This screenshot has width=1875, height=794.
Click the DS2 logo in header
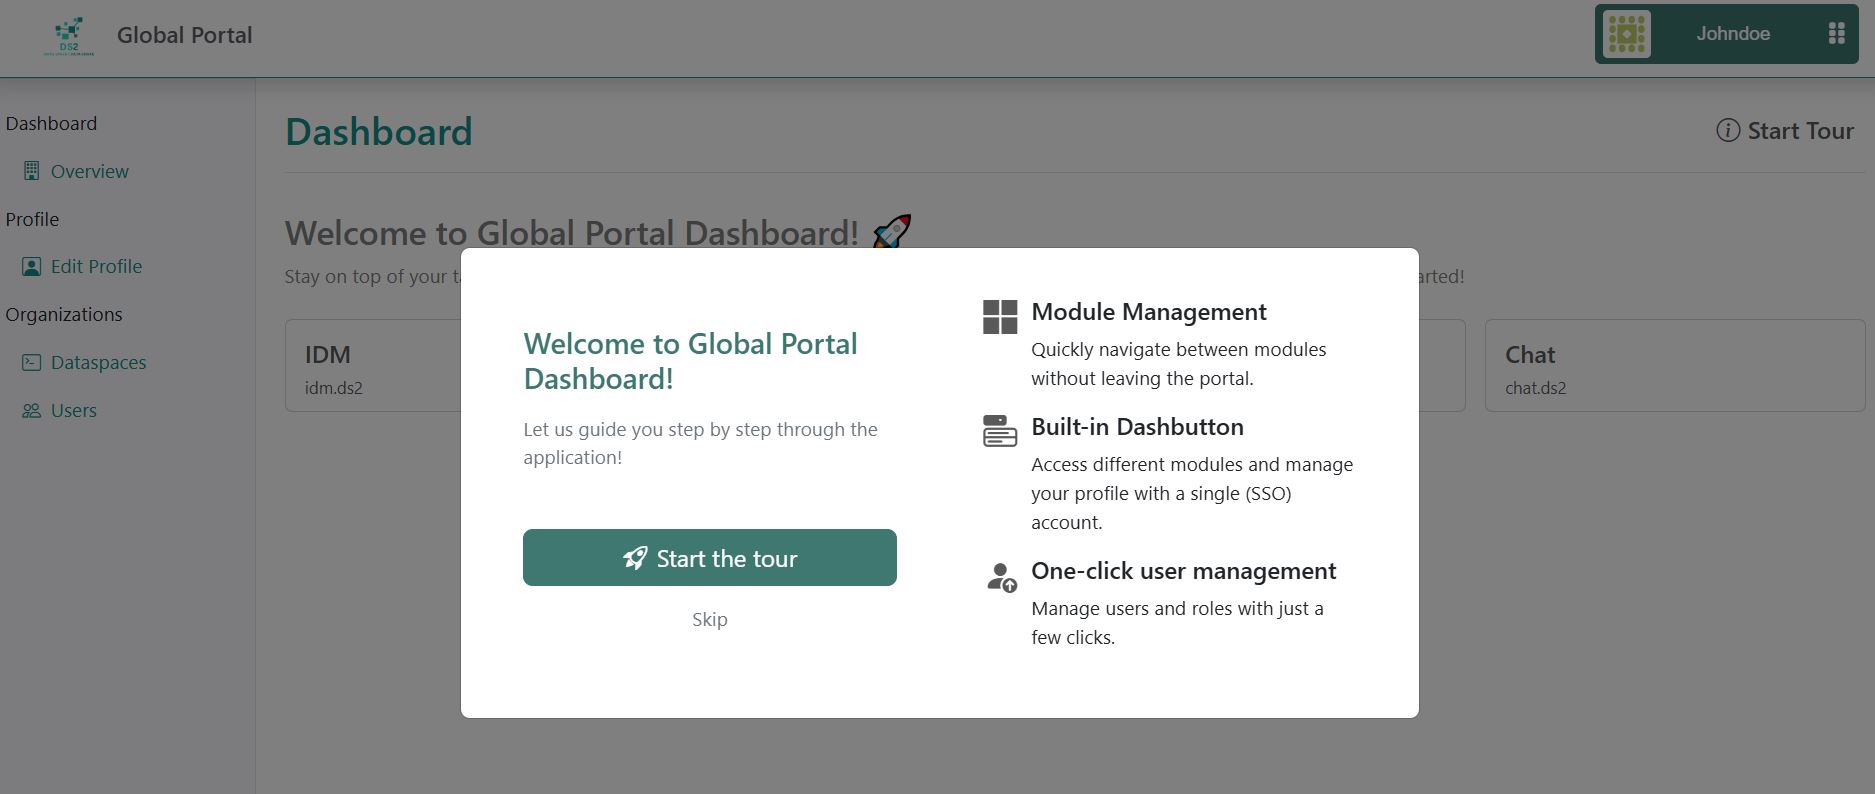click(x=69, y=36)
